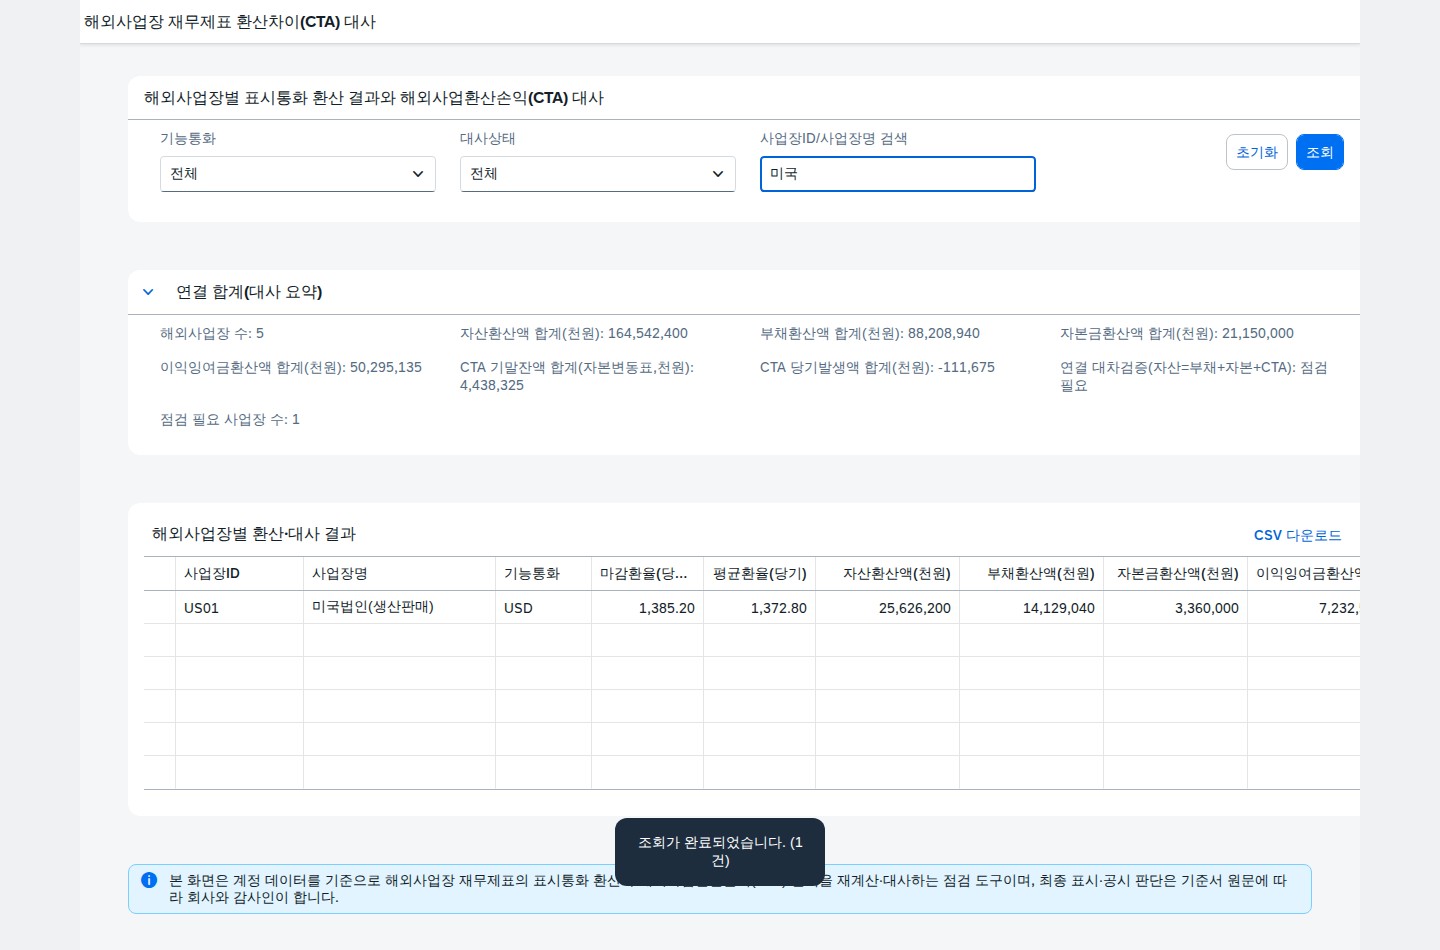Click the 해외사업장 수: 5 summary text
This screenshot has width=1440, height=950.
click(212, 333)
